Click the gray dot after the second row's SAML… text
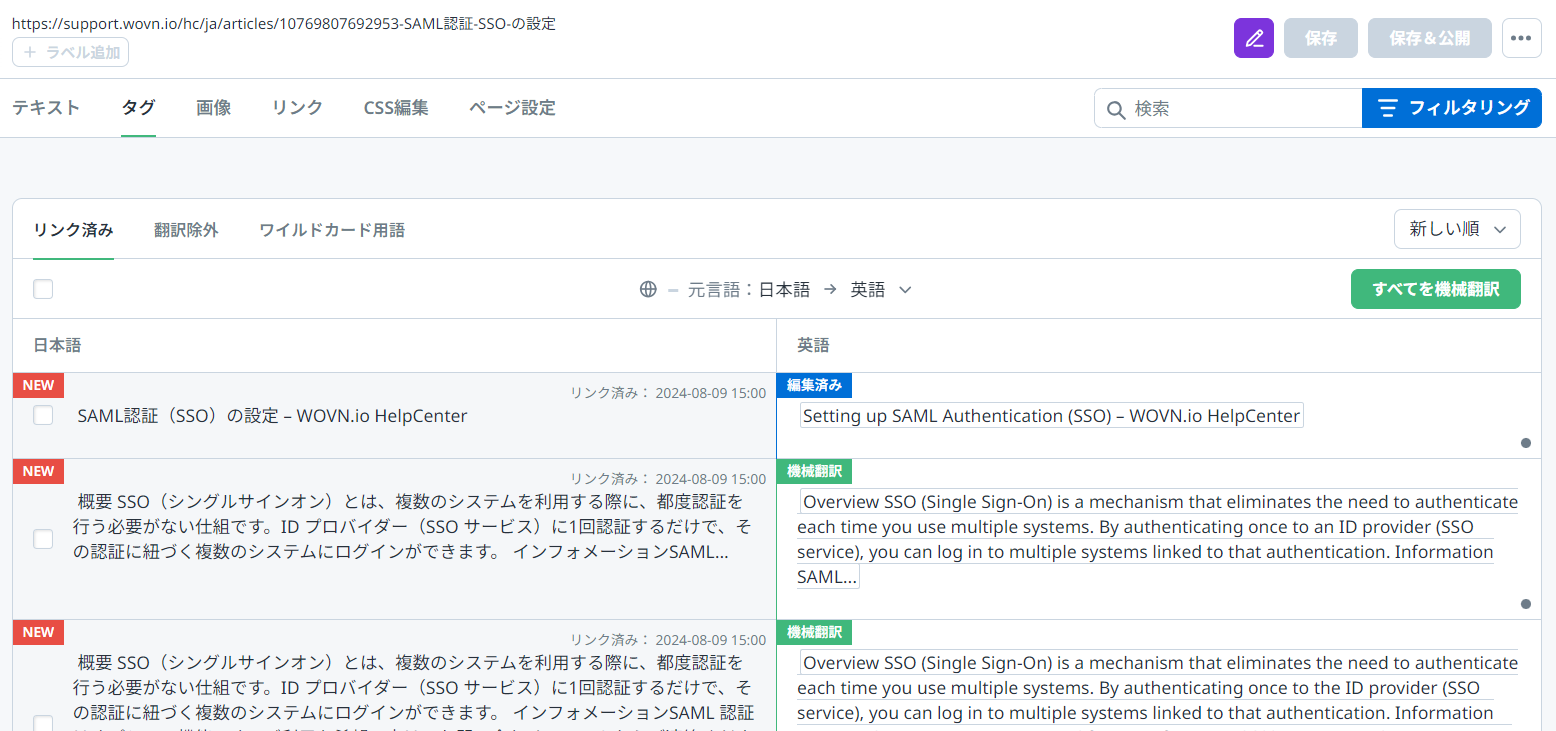 [x=1526, y=603]
